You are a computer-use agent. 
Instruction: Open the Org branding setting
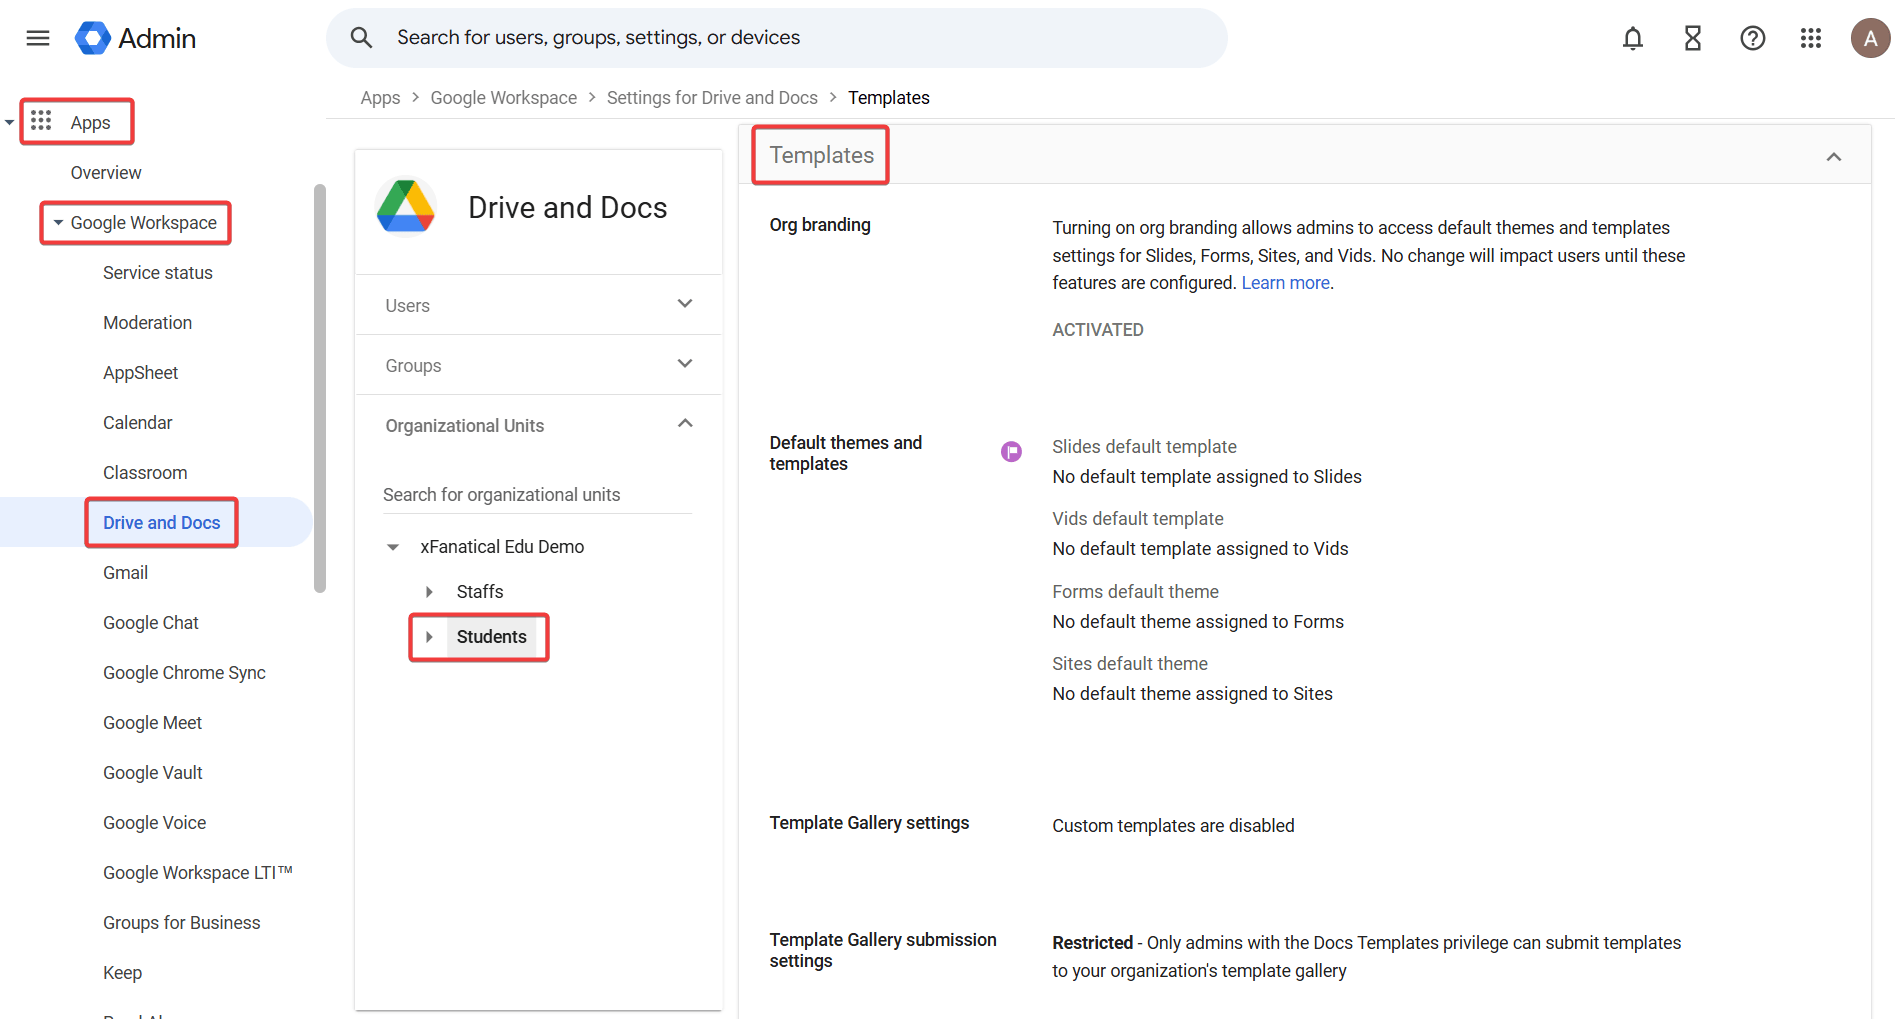[820, 225]
